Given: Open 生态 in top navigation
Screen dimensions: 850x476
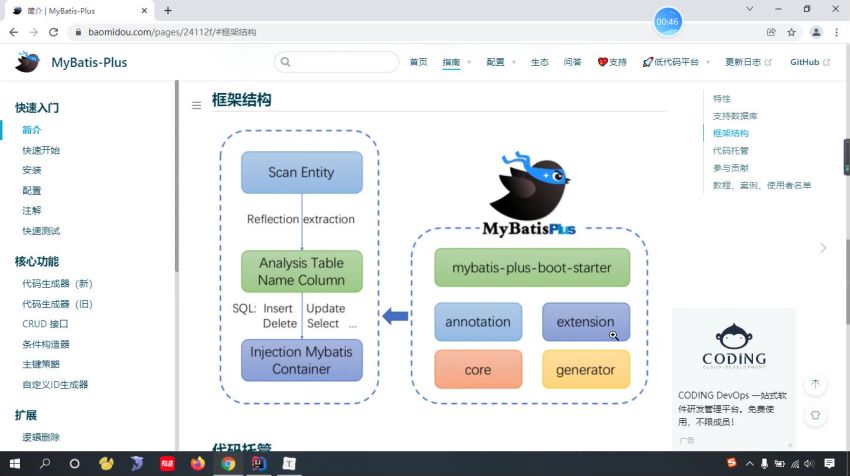Looking at the screenshot, I should tap(539, 62).
